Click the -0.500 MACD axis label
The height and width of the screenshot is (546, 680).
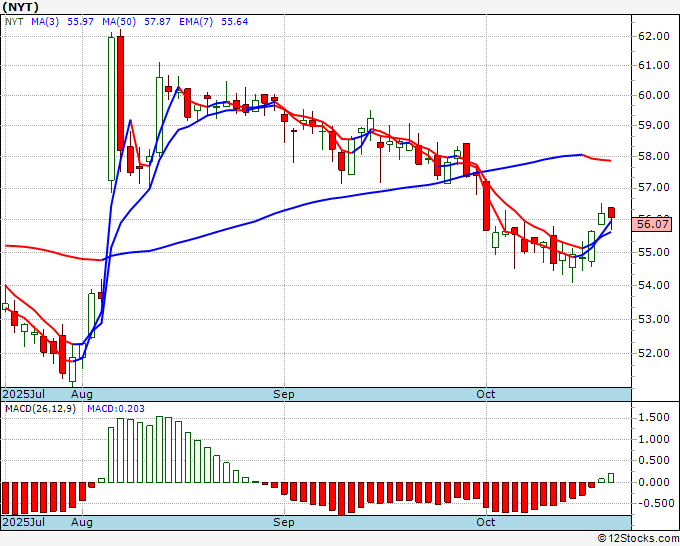coord(654,503)
